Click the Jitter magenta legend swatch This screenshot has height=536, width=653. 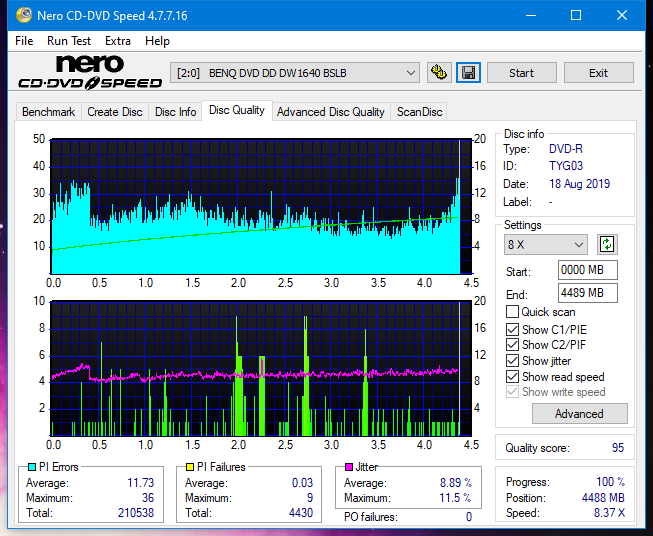pyautogui.click(x=349, y=467)
